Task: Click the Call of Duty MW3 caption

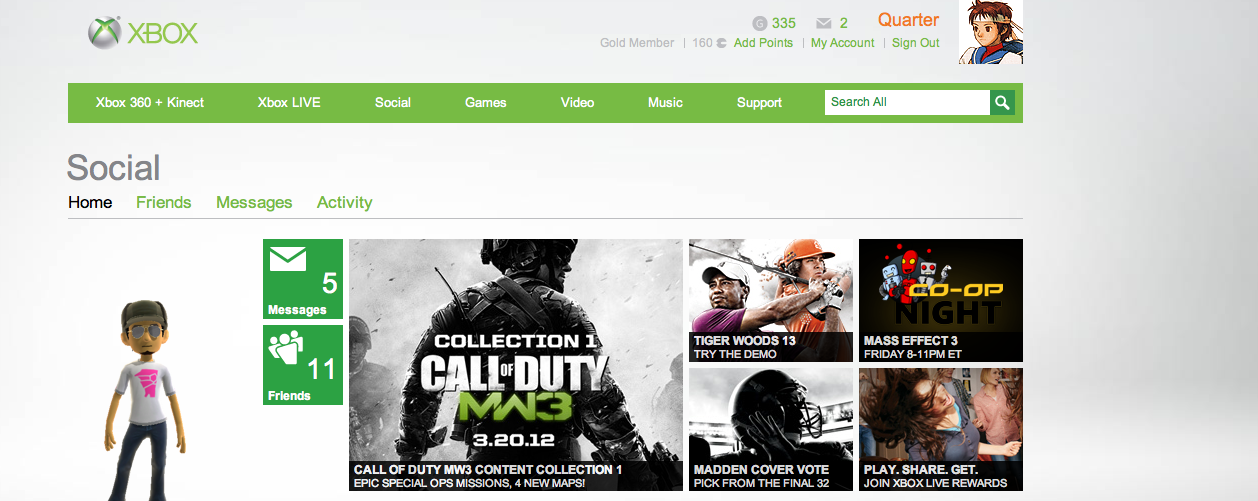Action: [488, 469]
